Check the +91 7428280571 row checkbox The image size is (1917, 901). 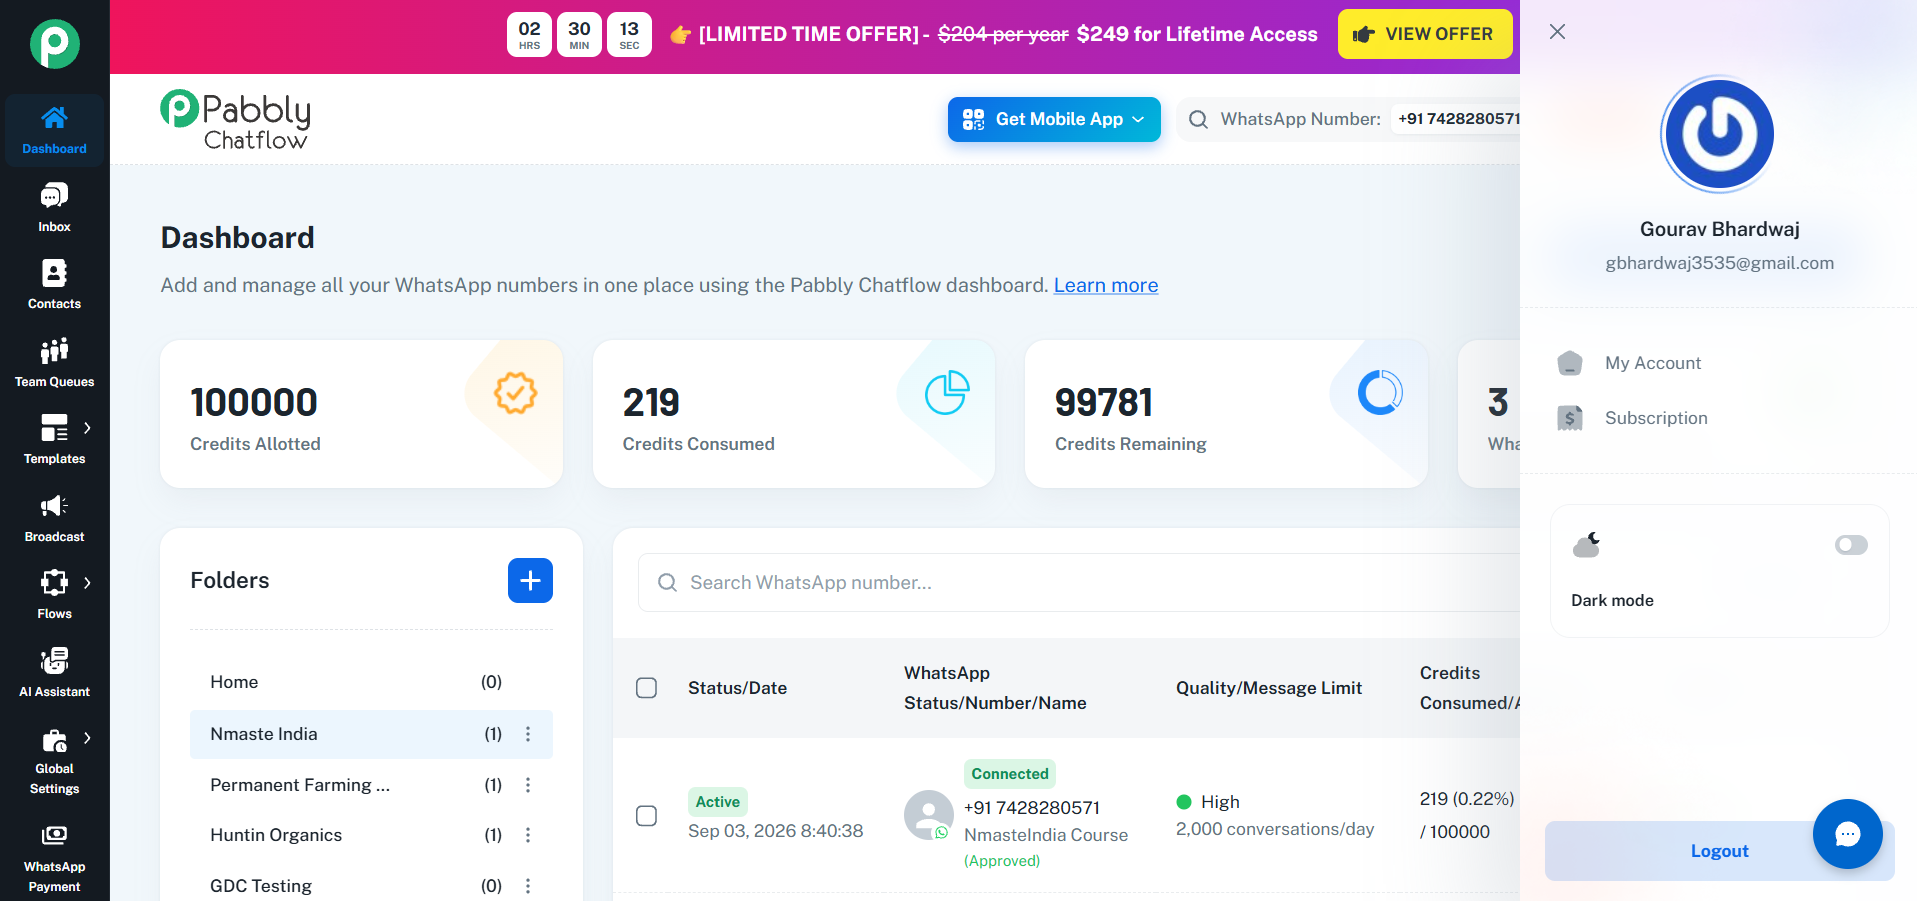click(x=647, y=816)
